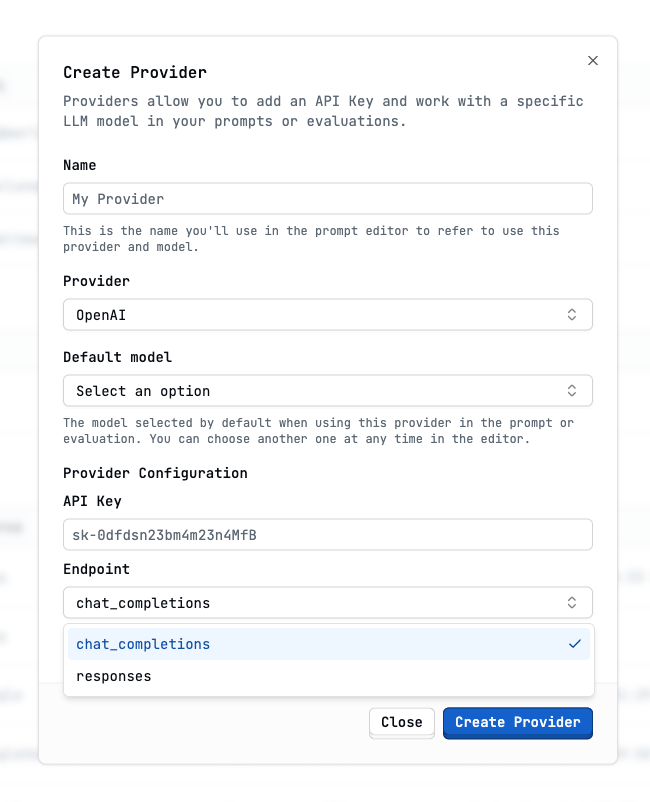
Task: Click into the My Provider name field
Action: pos(327,198)
